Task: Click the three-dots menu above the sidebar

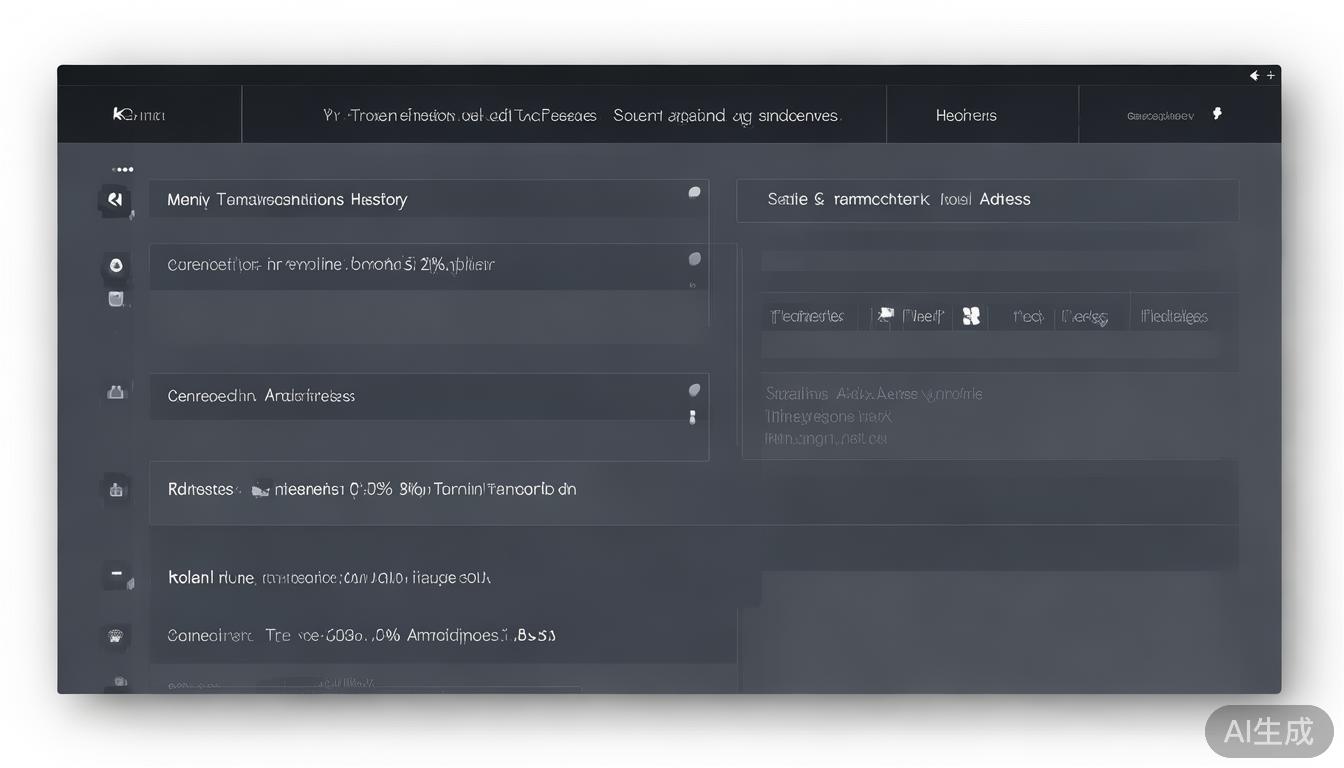Action: (123, 170)
